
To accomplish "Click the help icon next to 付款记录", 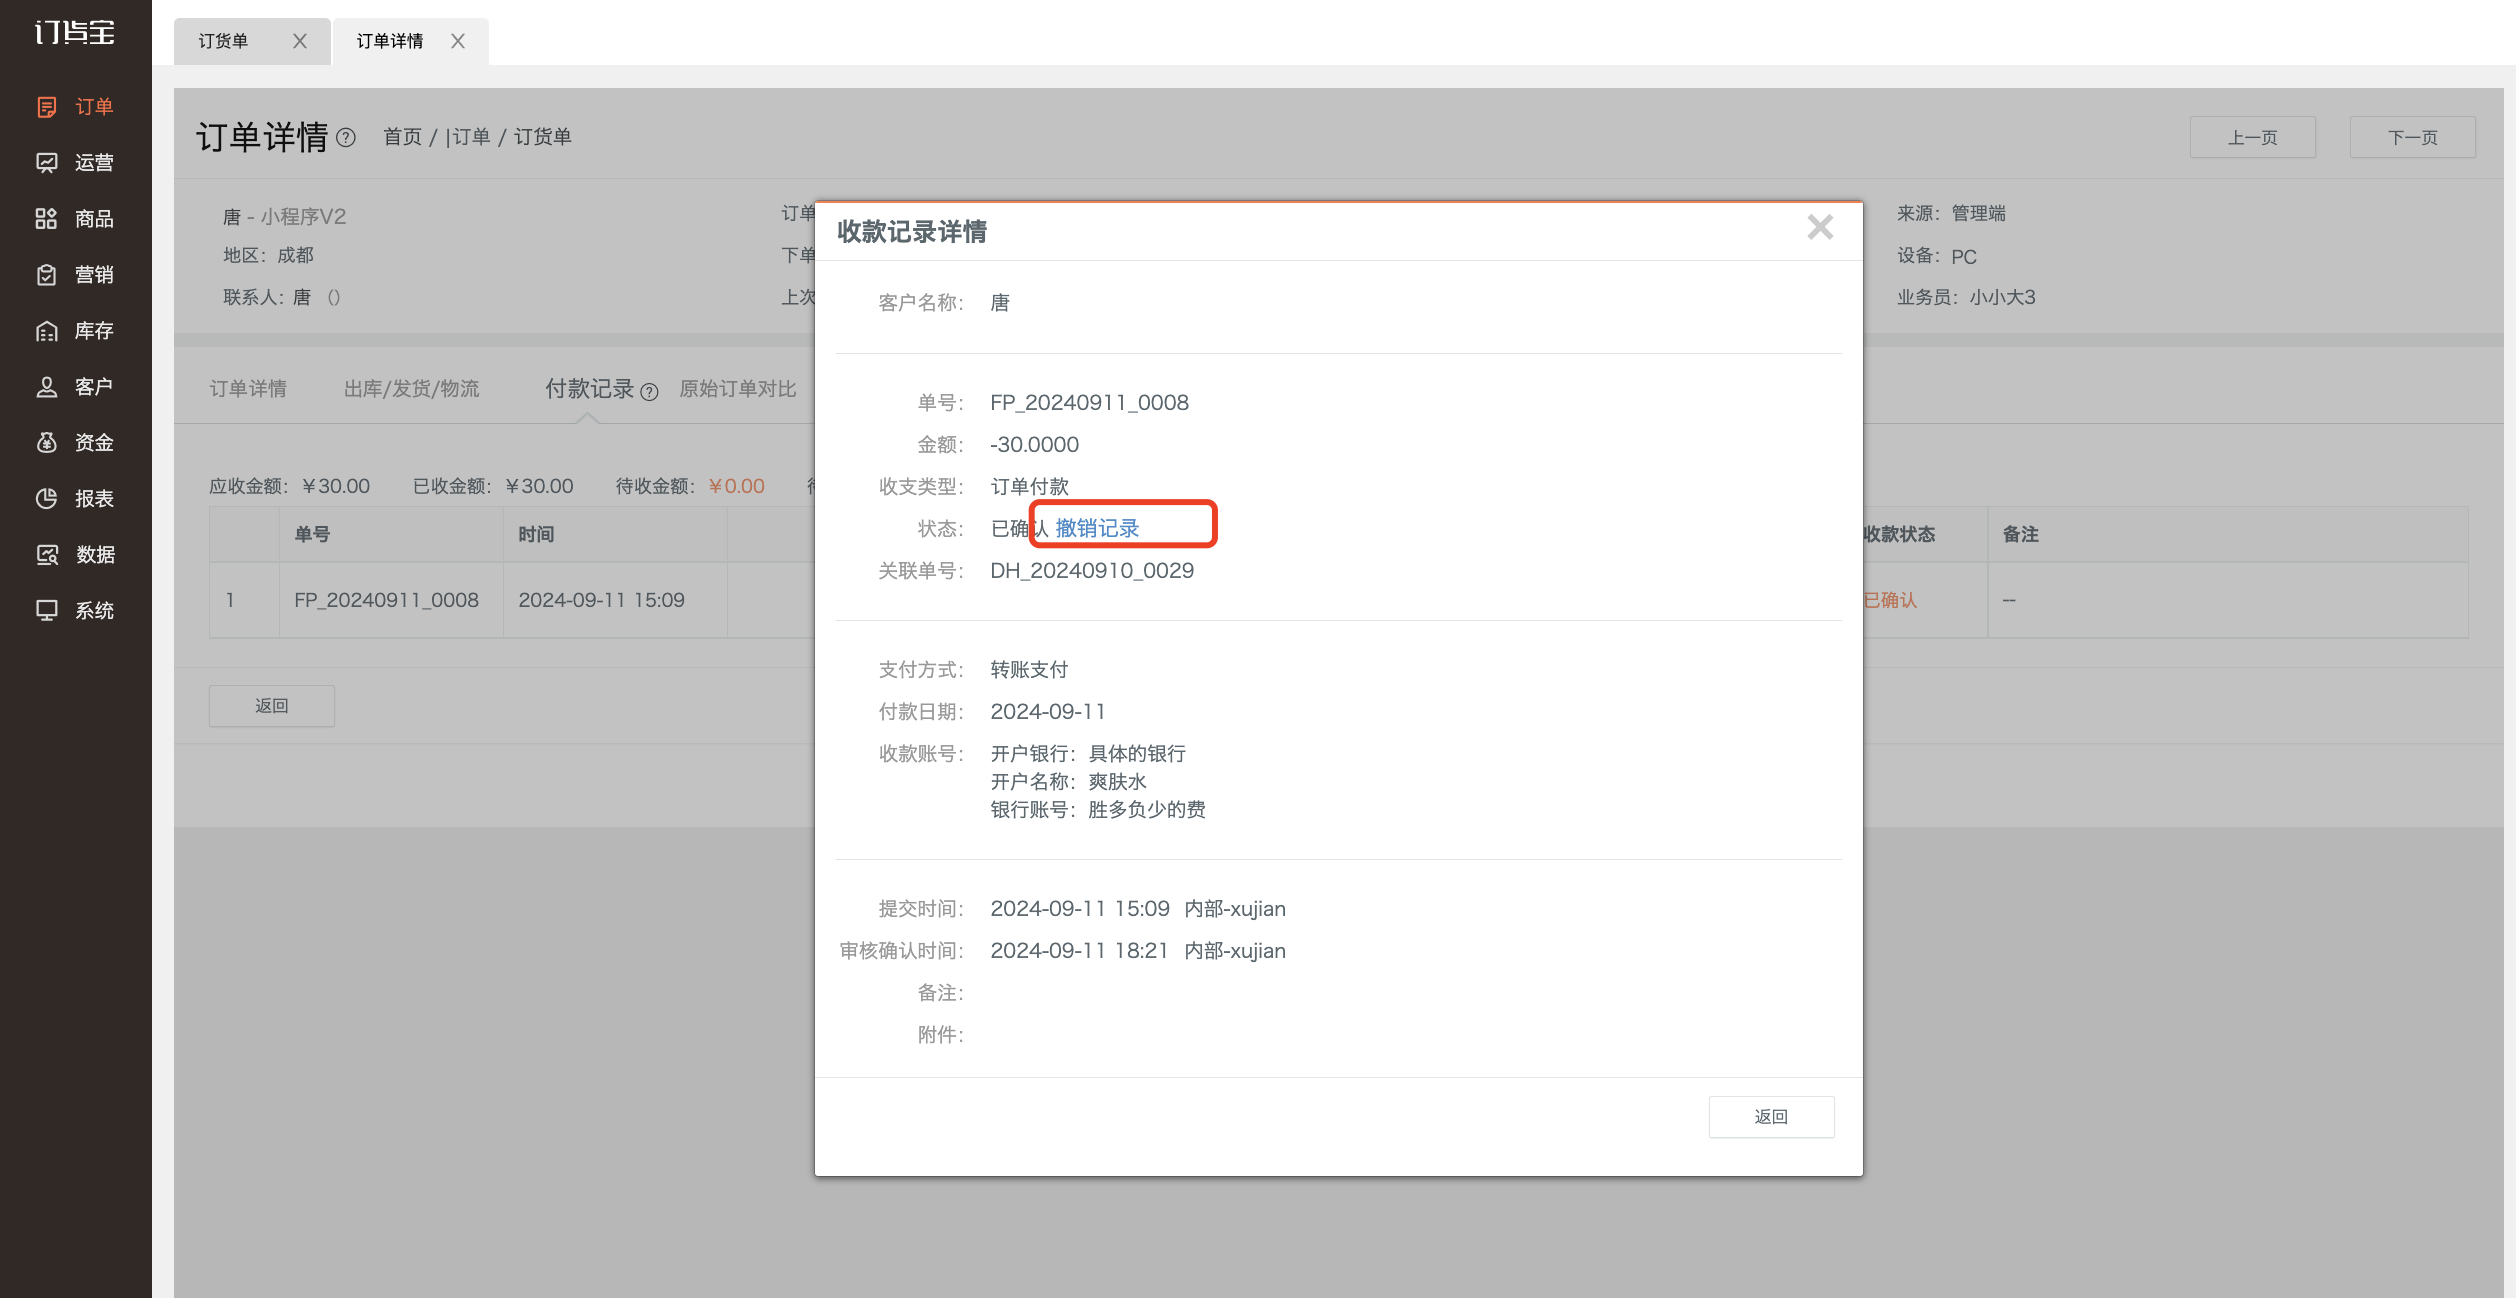I will tap(649, 392).
